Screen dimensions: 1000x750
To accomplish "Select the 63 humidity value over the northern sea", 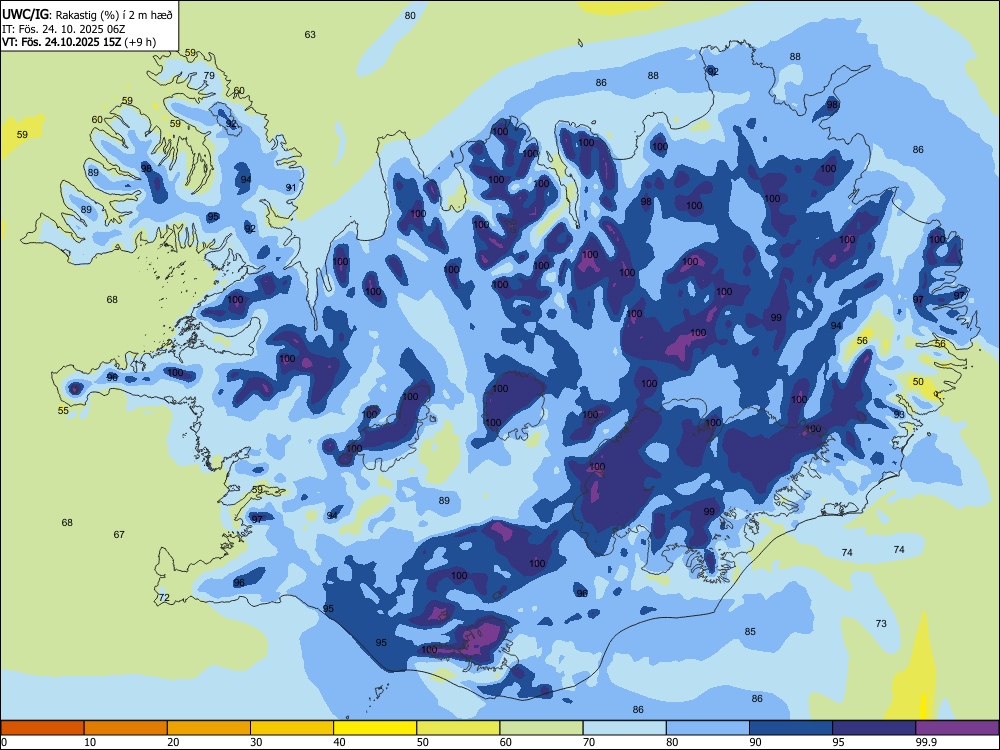I will pos(310,34).
